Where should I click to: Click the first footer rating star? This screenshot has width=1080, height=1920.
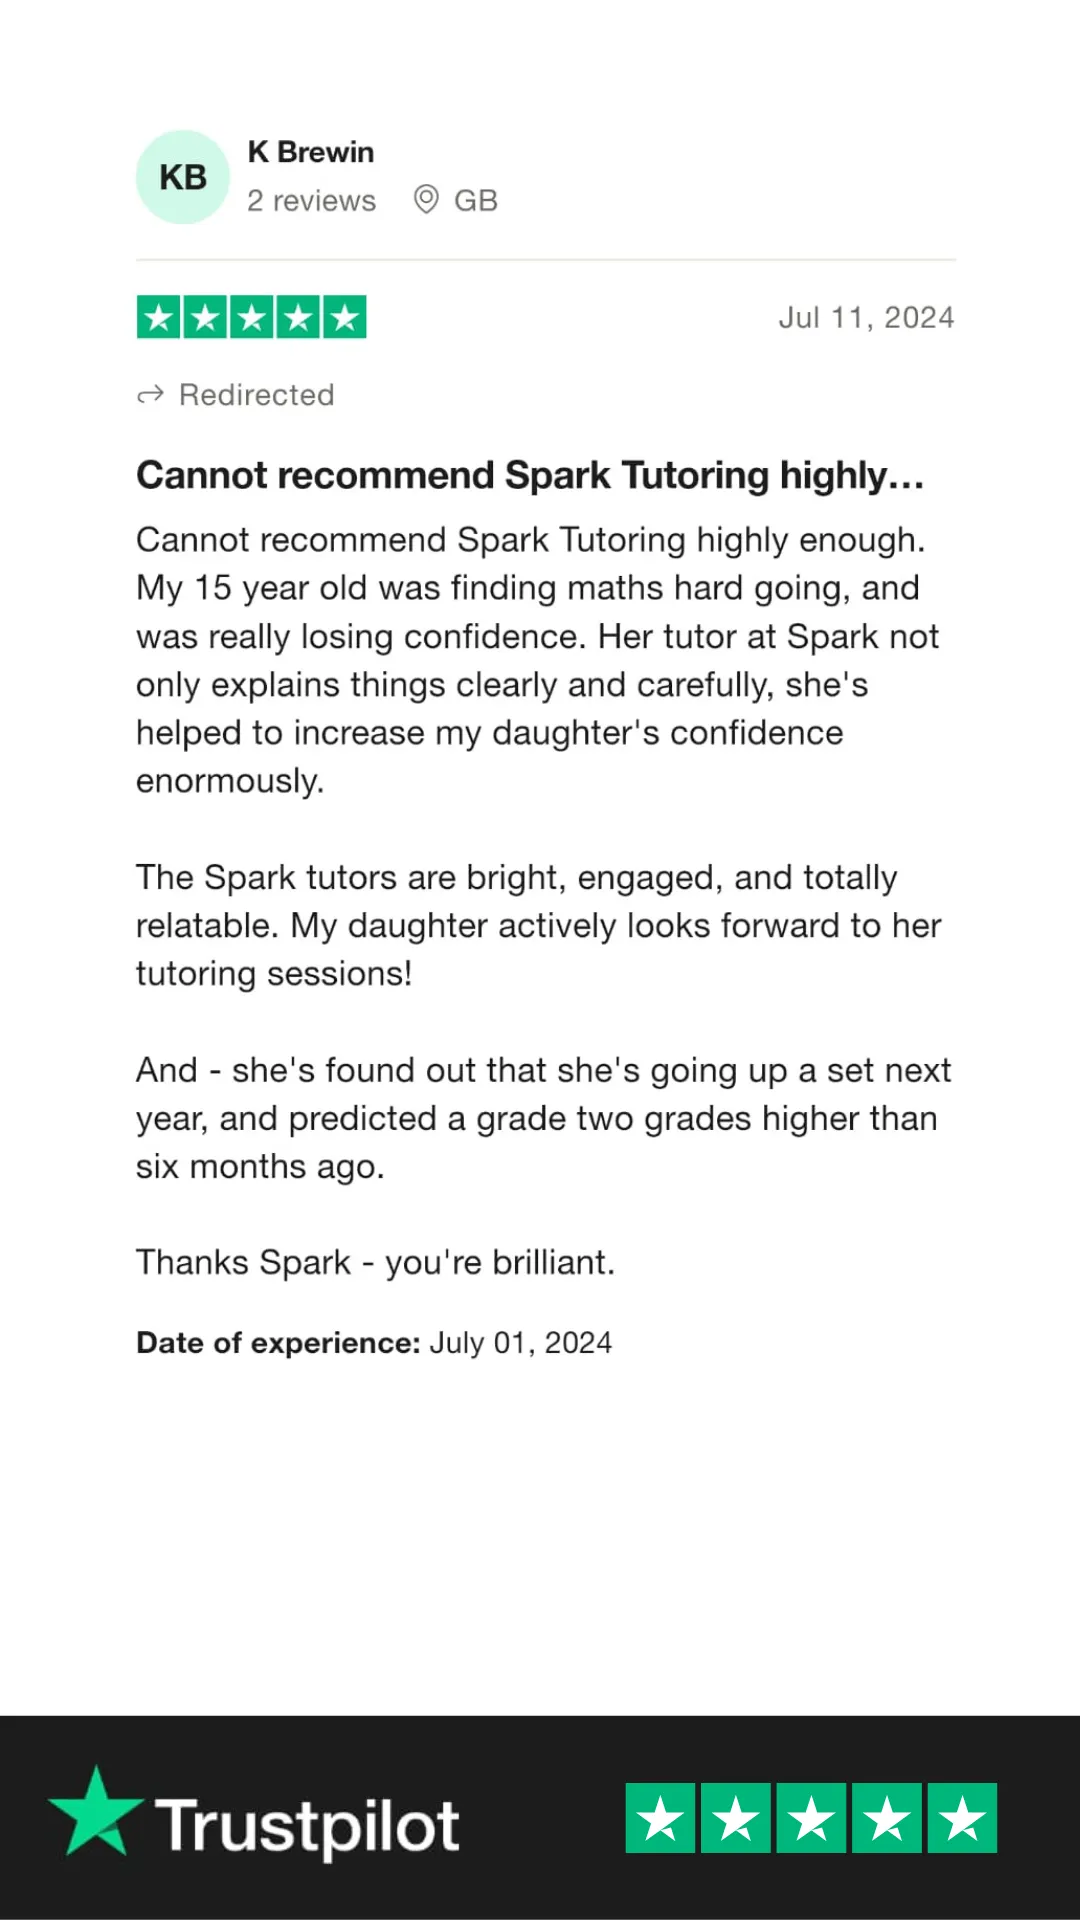(x=660, y=1818)
